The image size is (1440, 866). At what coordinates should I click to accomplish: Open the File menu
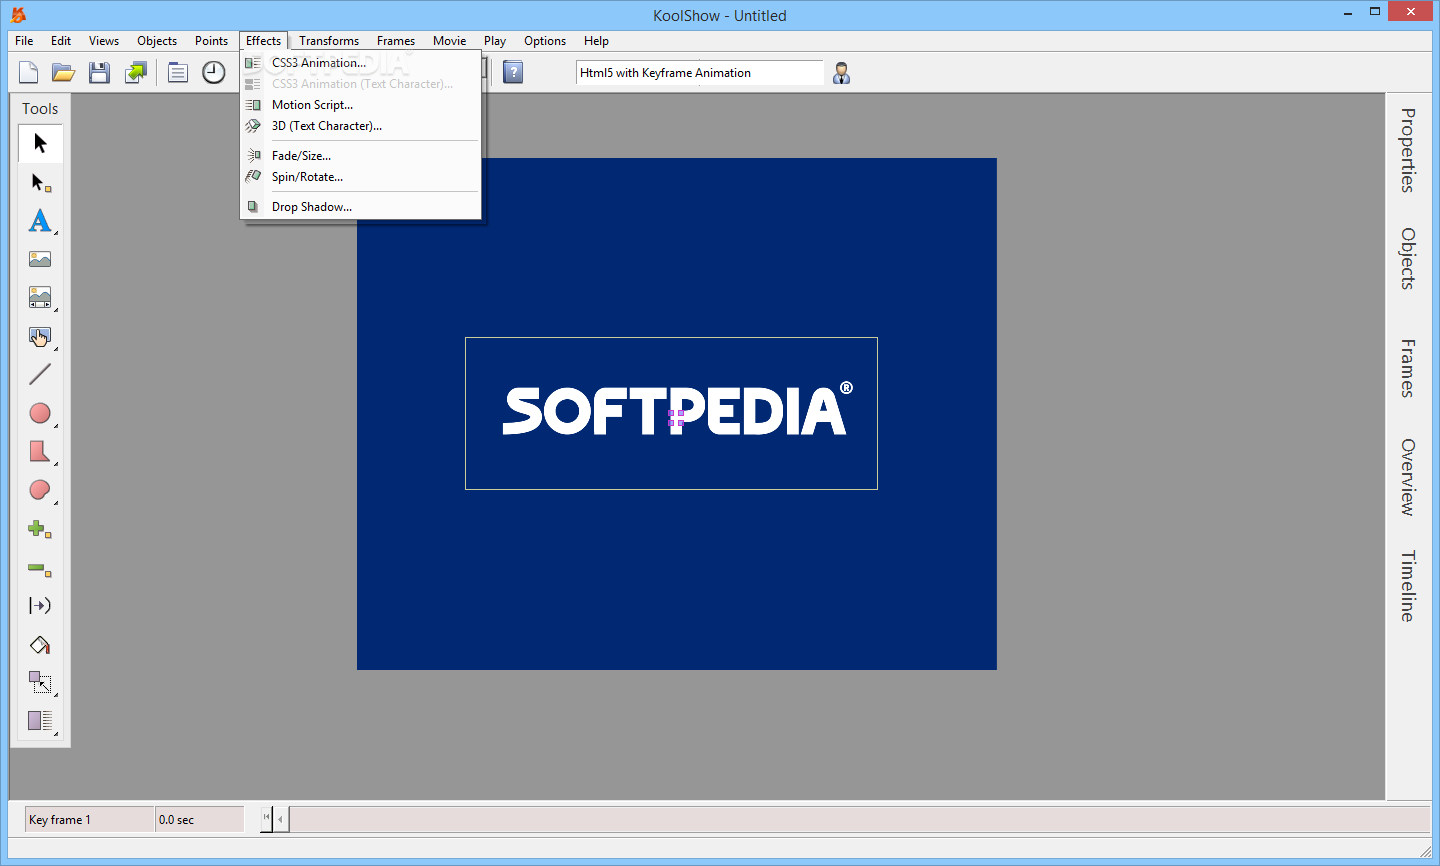24,41
